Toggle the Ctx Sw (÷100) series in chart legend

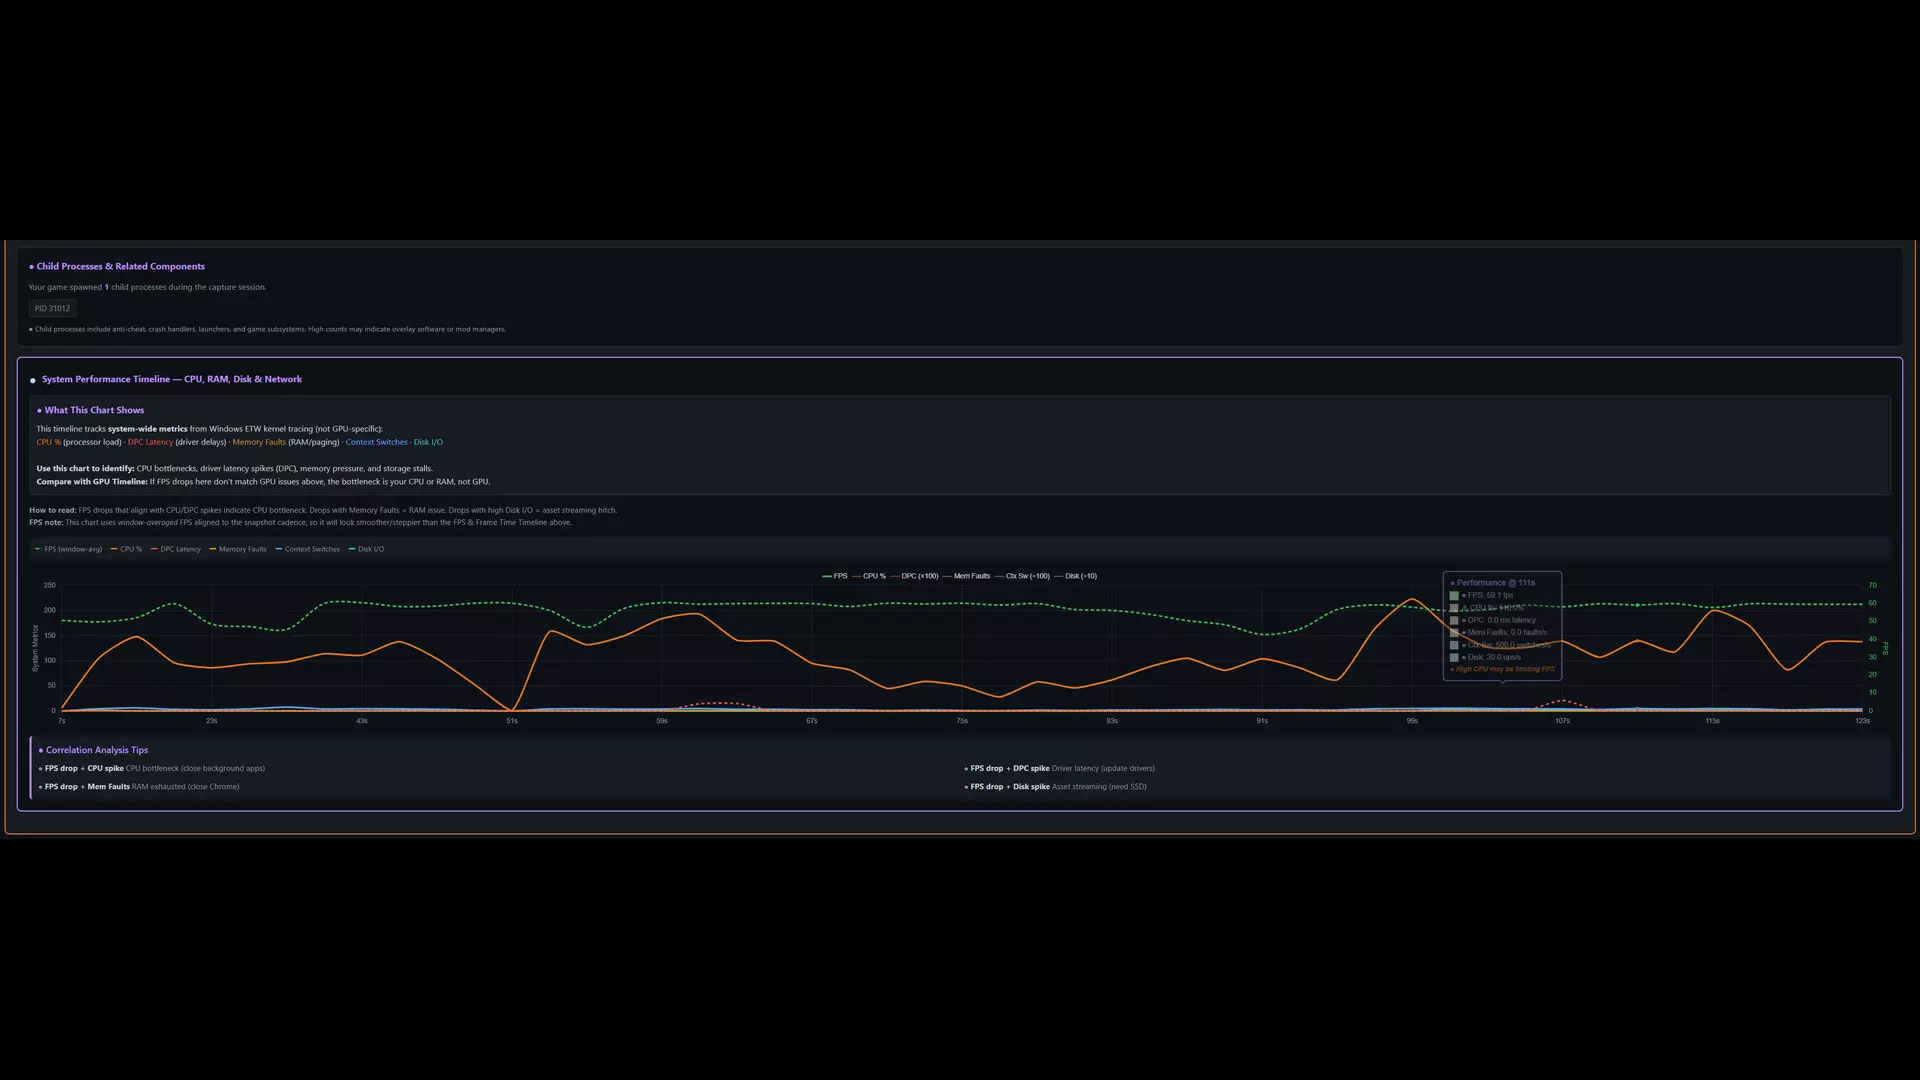(1022, 576)
